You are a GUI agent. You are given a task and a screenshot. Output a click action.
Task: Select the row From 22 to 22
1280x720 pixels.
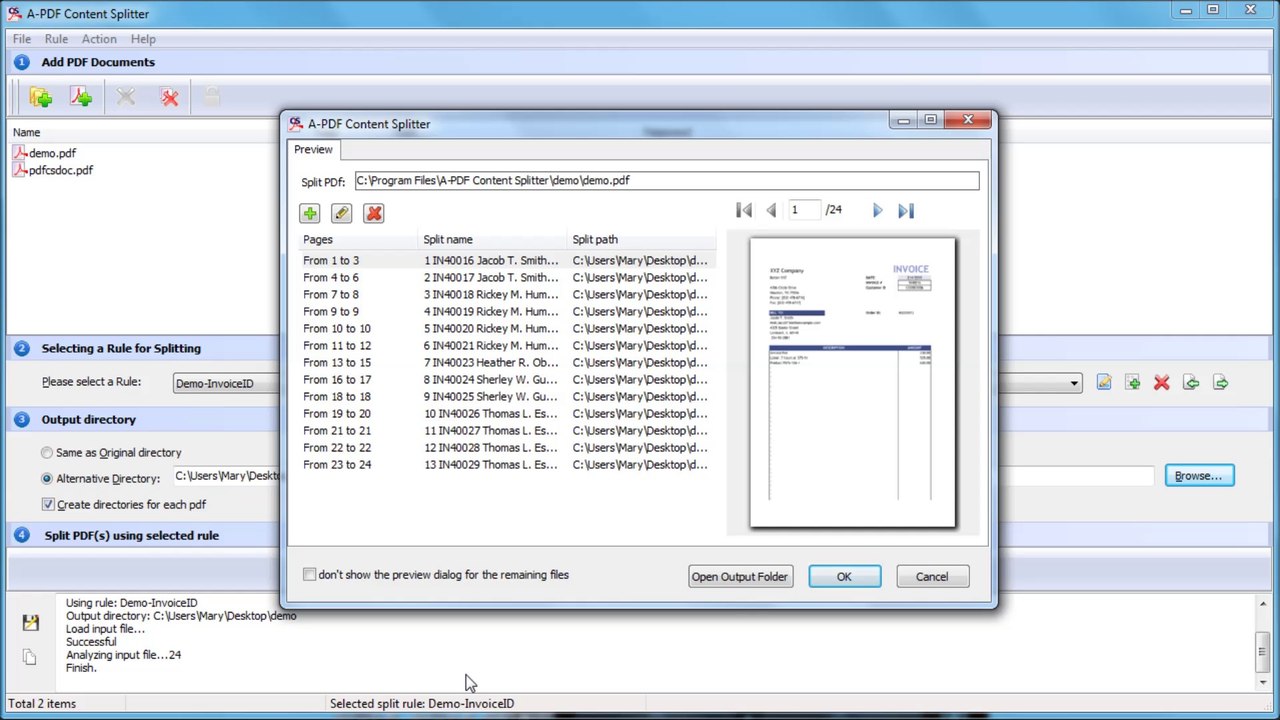[x=508, y=447]
